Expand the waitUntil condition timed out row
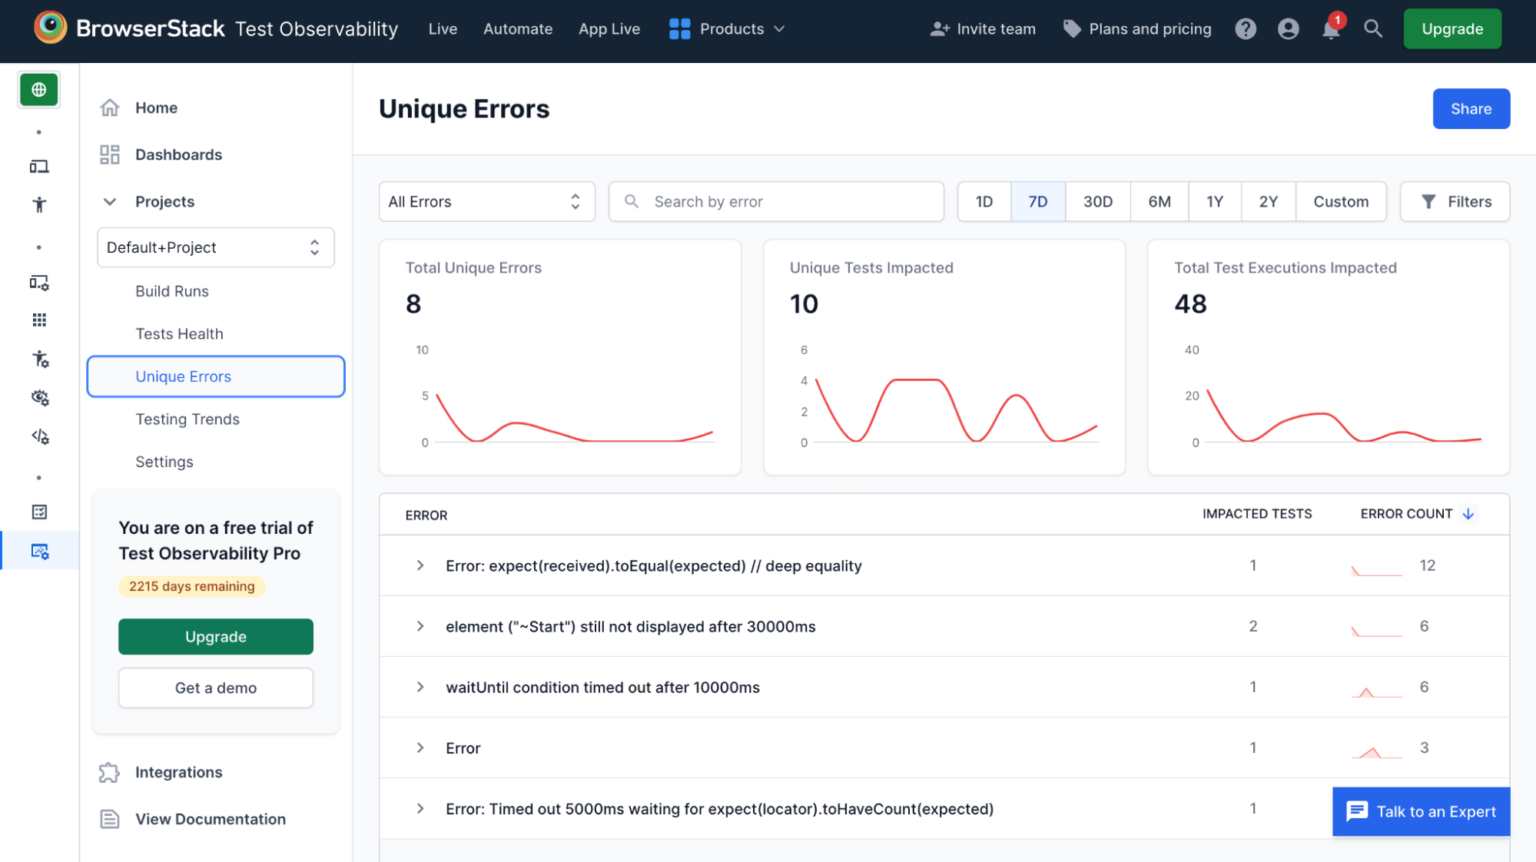The image size is (1536, 862). (x=420, y=687)
